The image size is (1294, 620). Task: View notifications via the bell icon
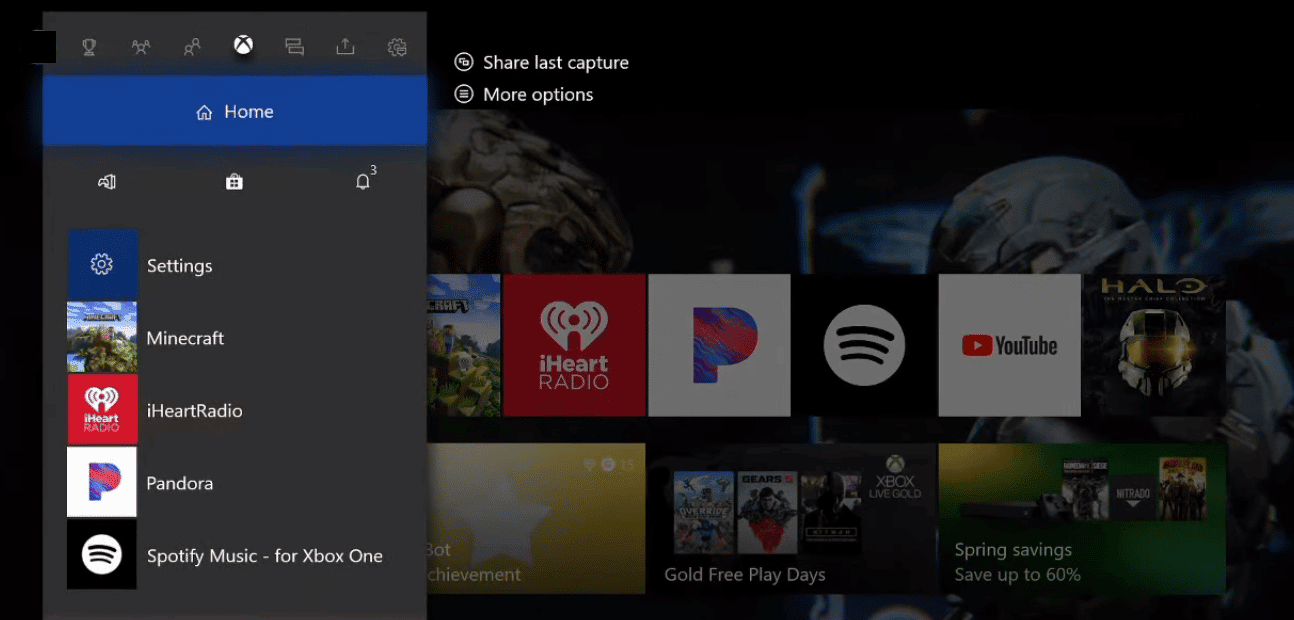pyautogui.click(x=363, y=181)
